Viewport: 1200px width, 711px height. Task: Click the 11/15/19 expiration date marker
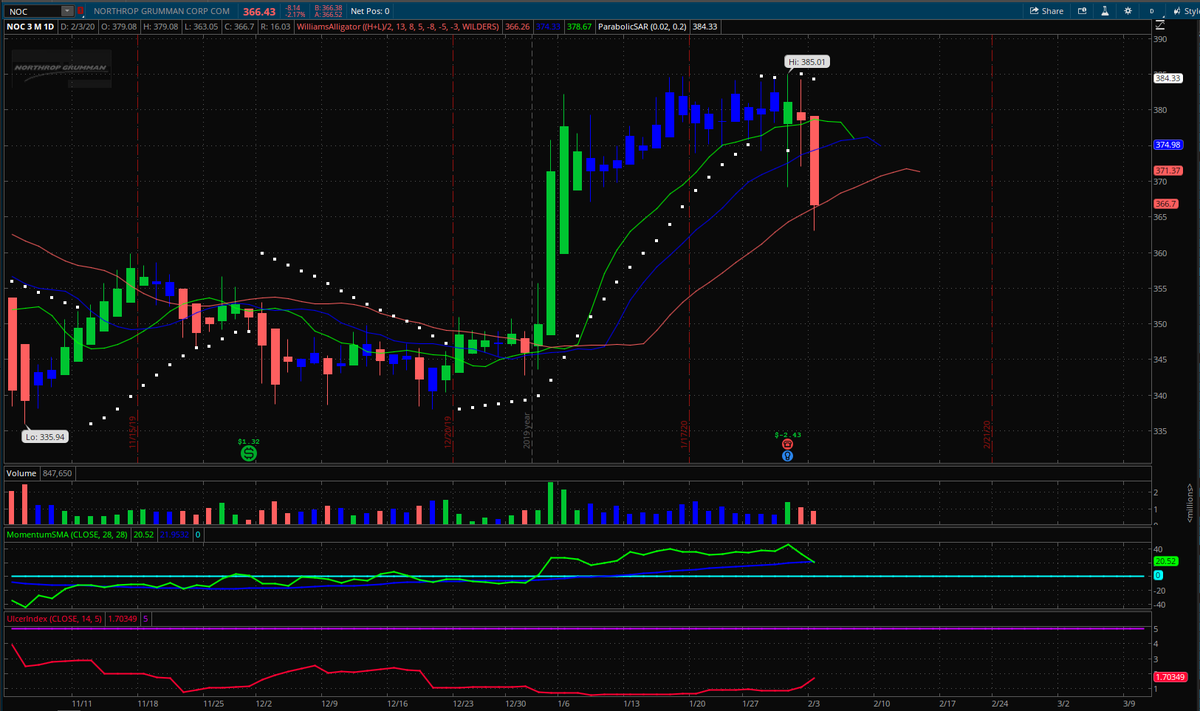[x=131, y=433]
